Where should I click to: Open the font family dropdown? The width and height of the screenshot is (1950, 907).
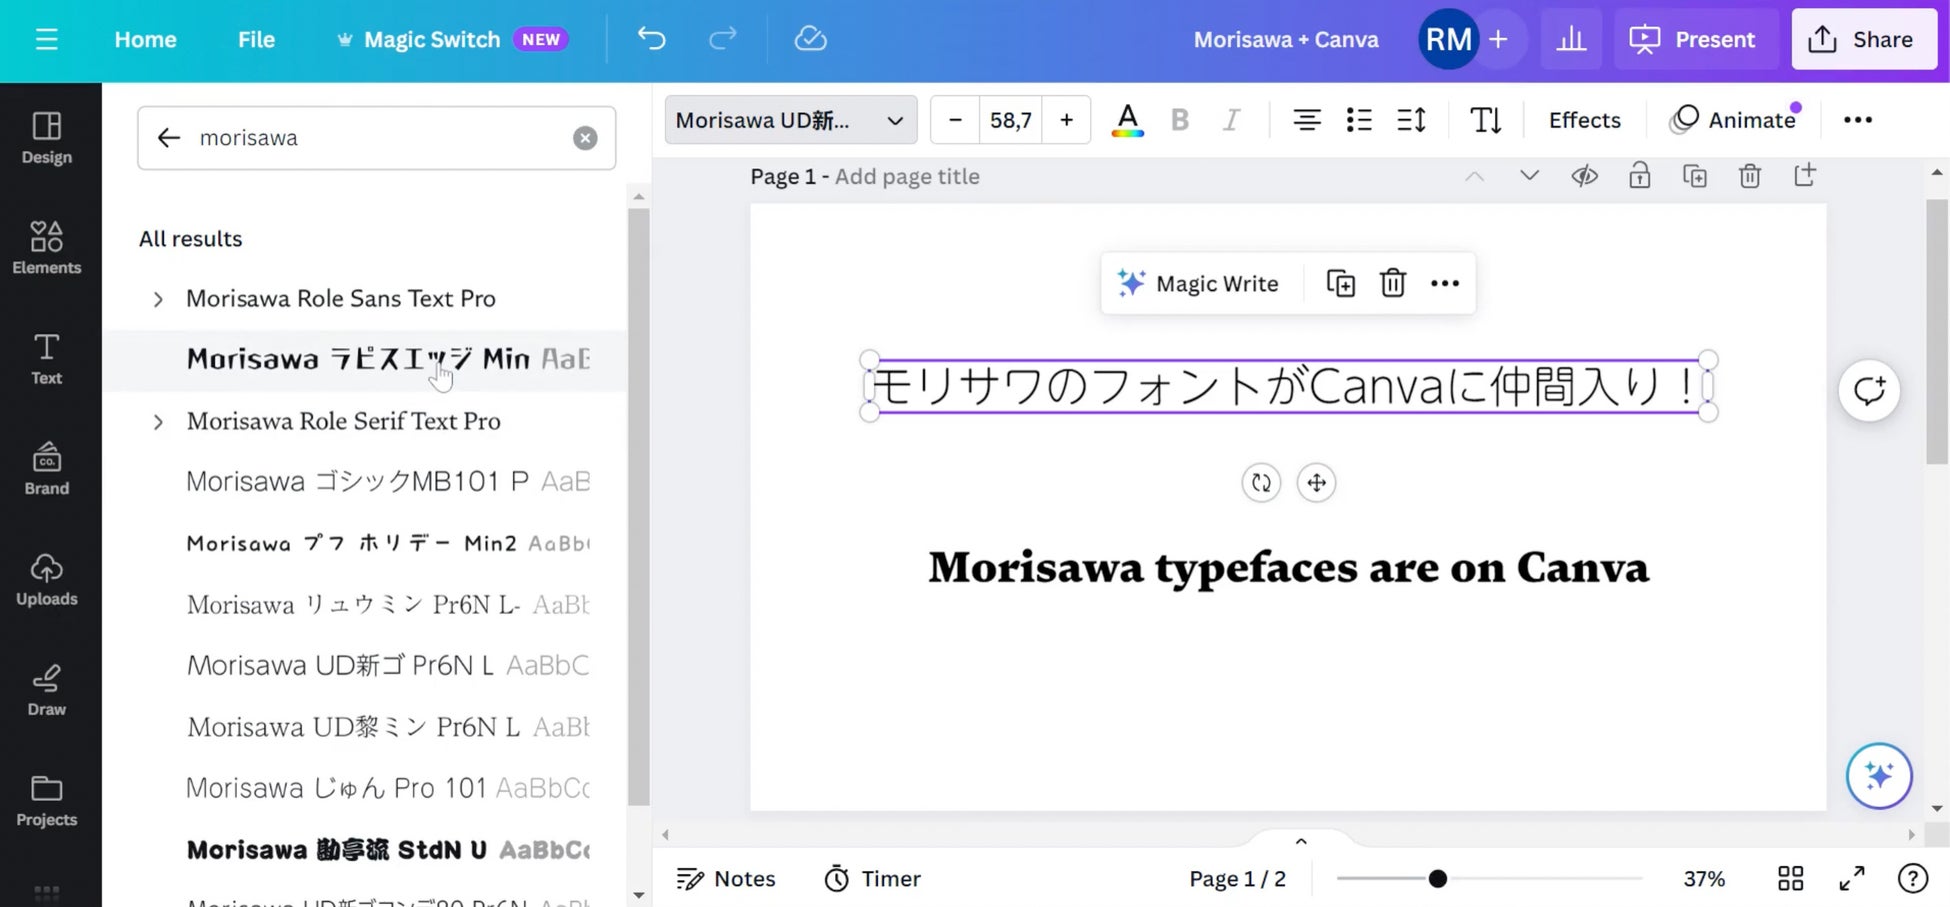790,120
